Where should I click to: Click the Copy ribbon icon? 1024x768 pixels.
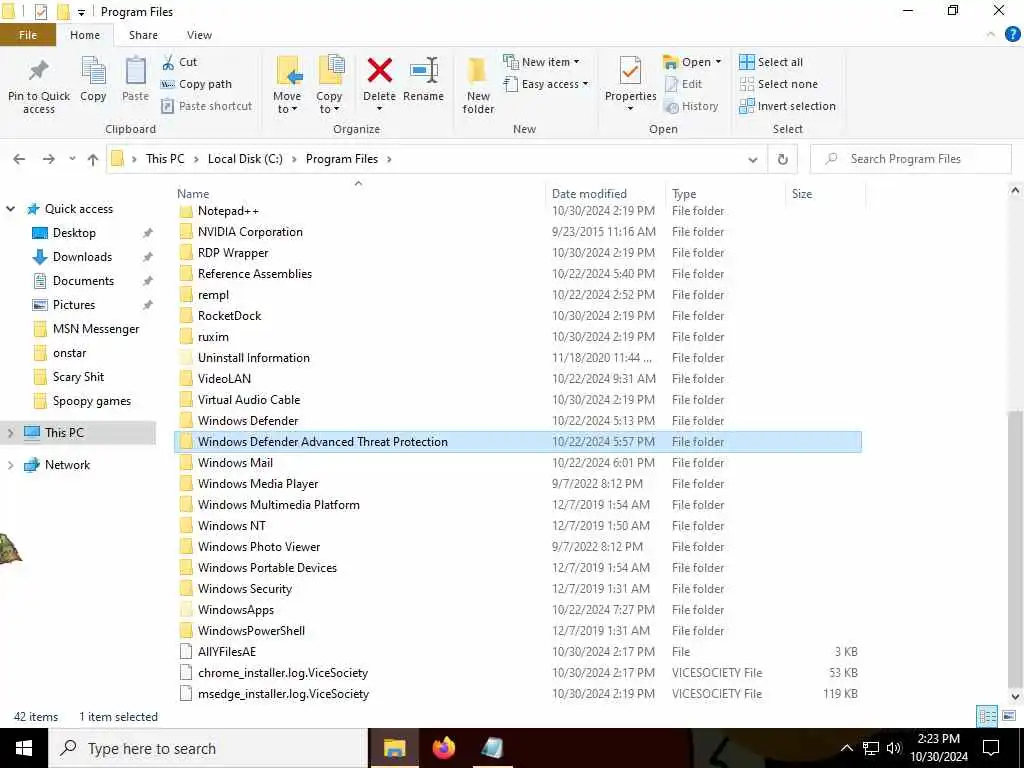point(93,71)
